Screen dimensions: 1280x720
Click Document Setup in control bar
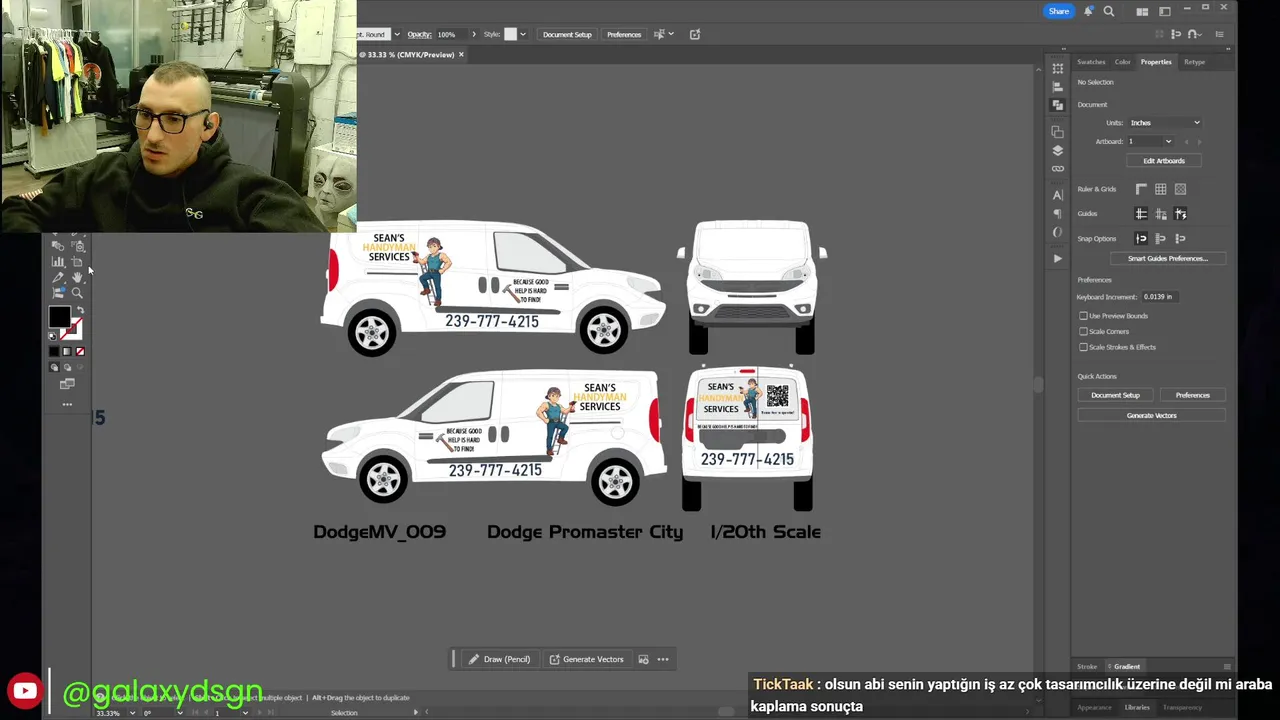coord(567,34)
